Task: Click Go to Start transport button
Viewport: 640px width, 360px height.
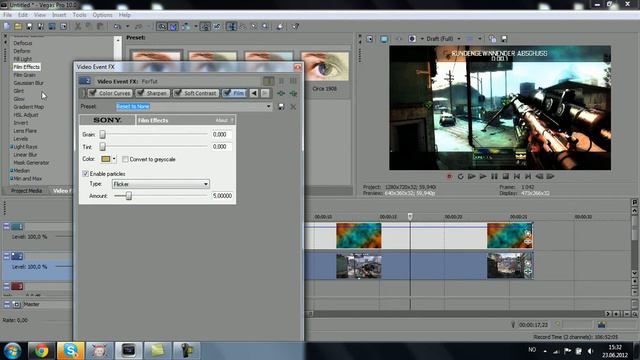Action: click(517, 176)
